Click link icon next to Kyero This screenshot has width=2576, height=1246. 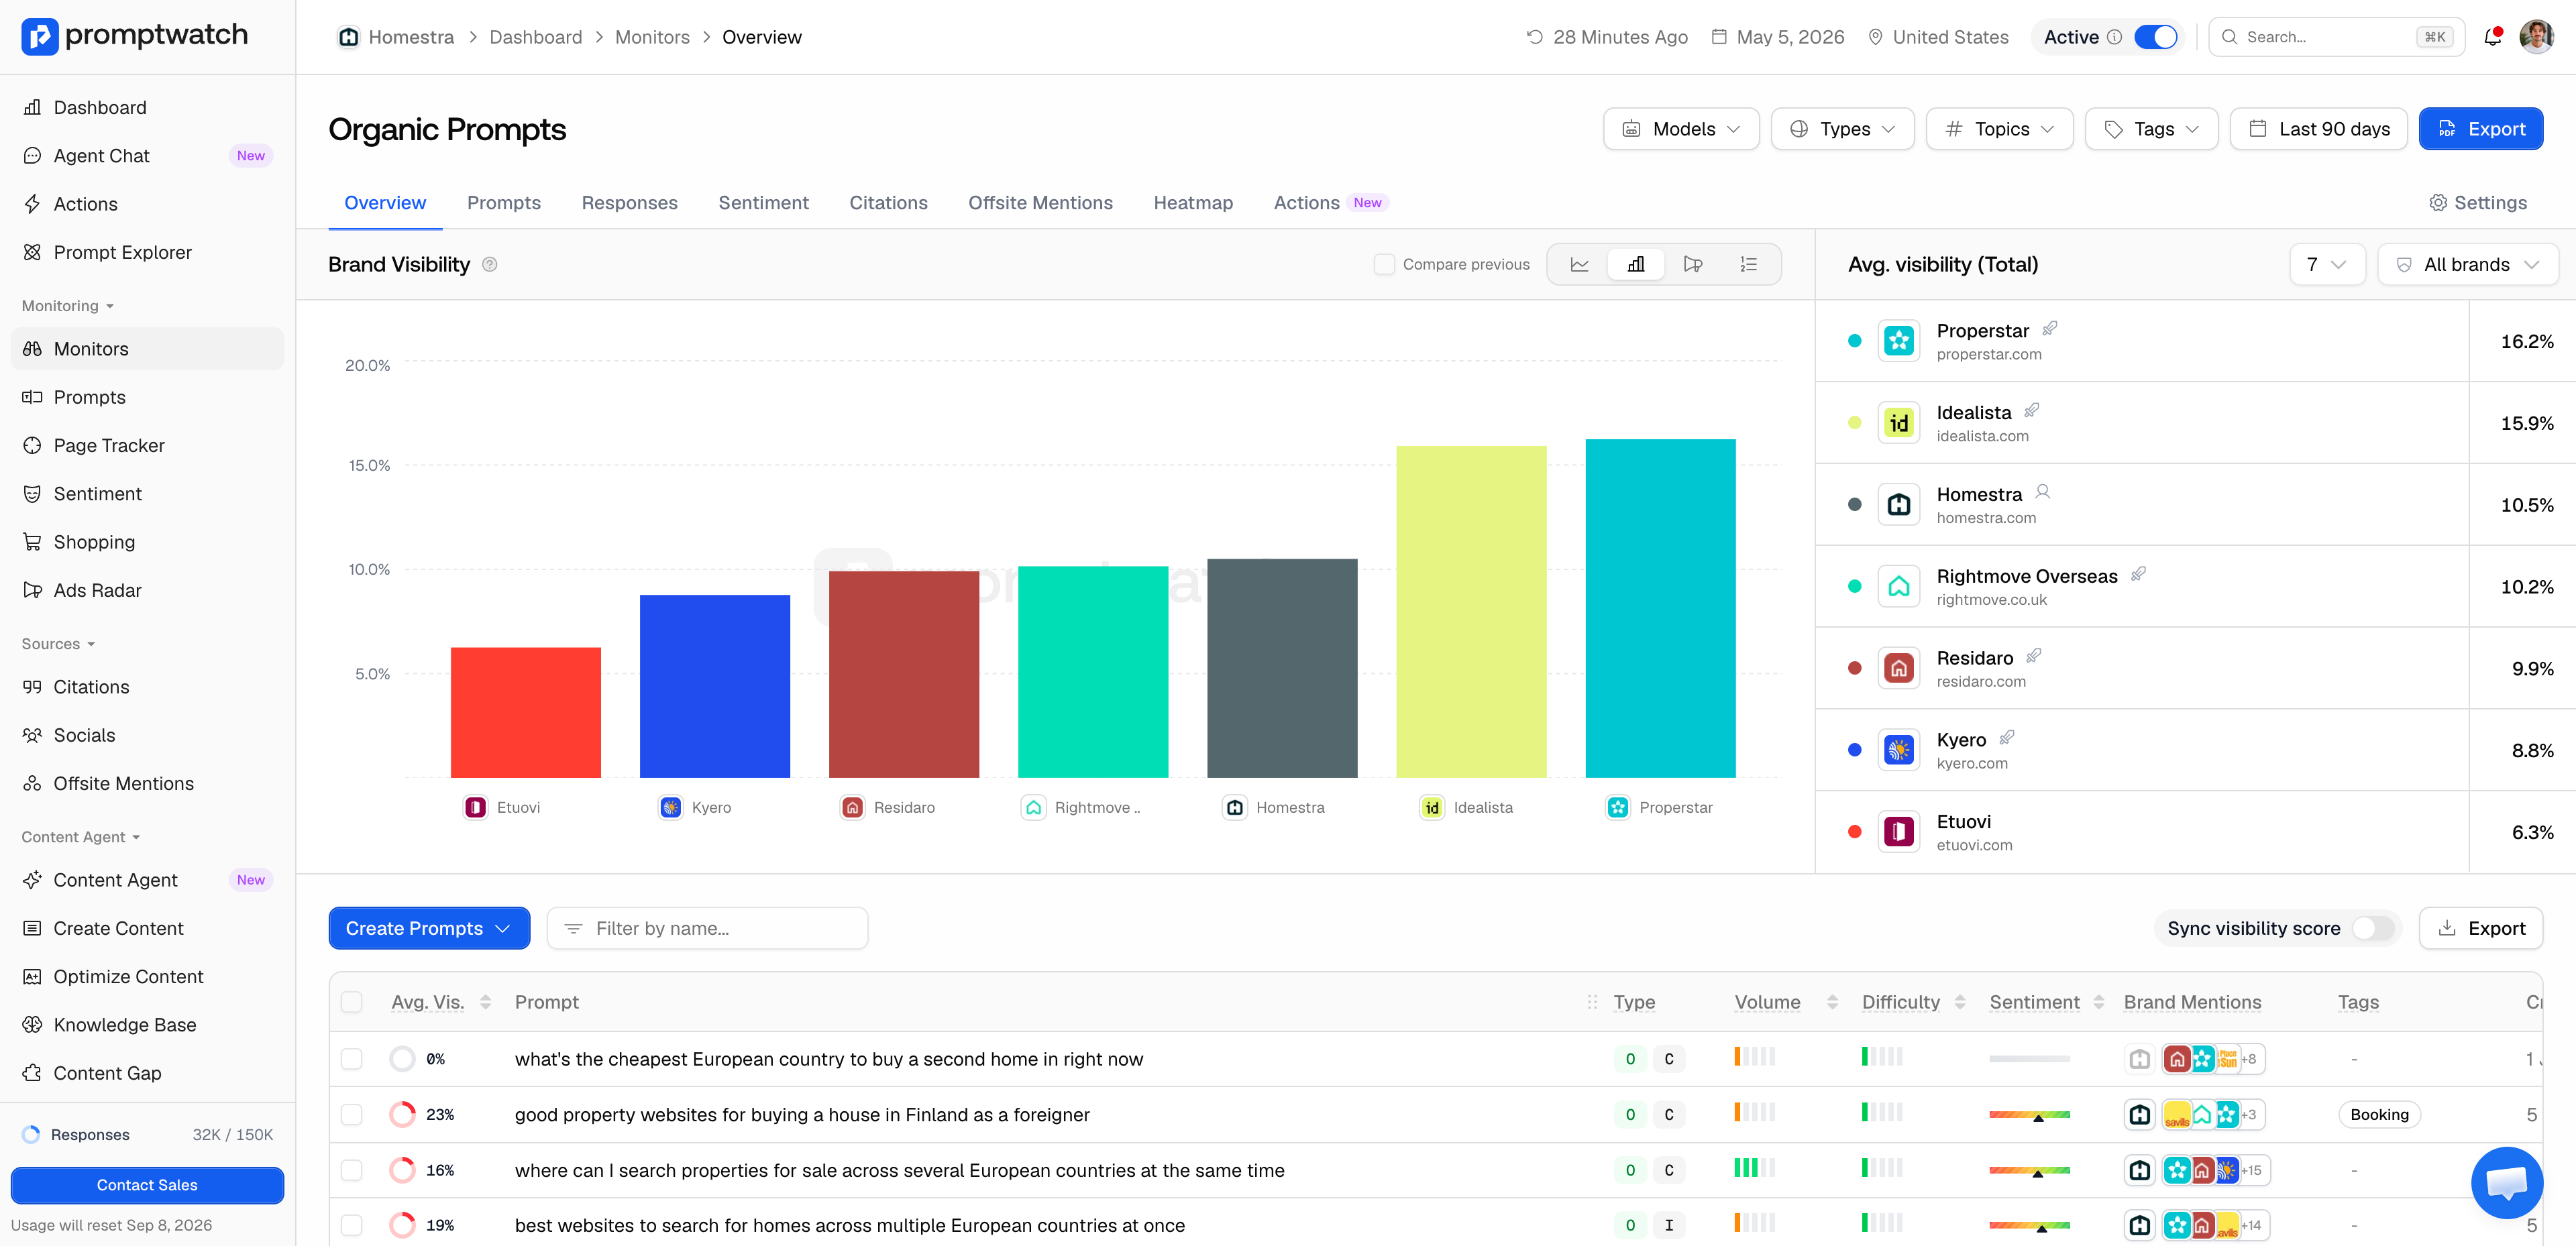[2007, 738]
